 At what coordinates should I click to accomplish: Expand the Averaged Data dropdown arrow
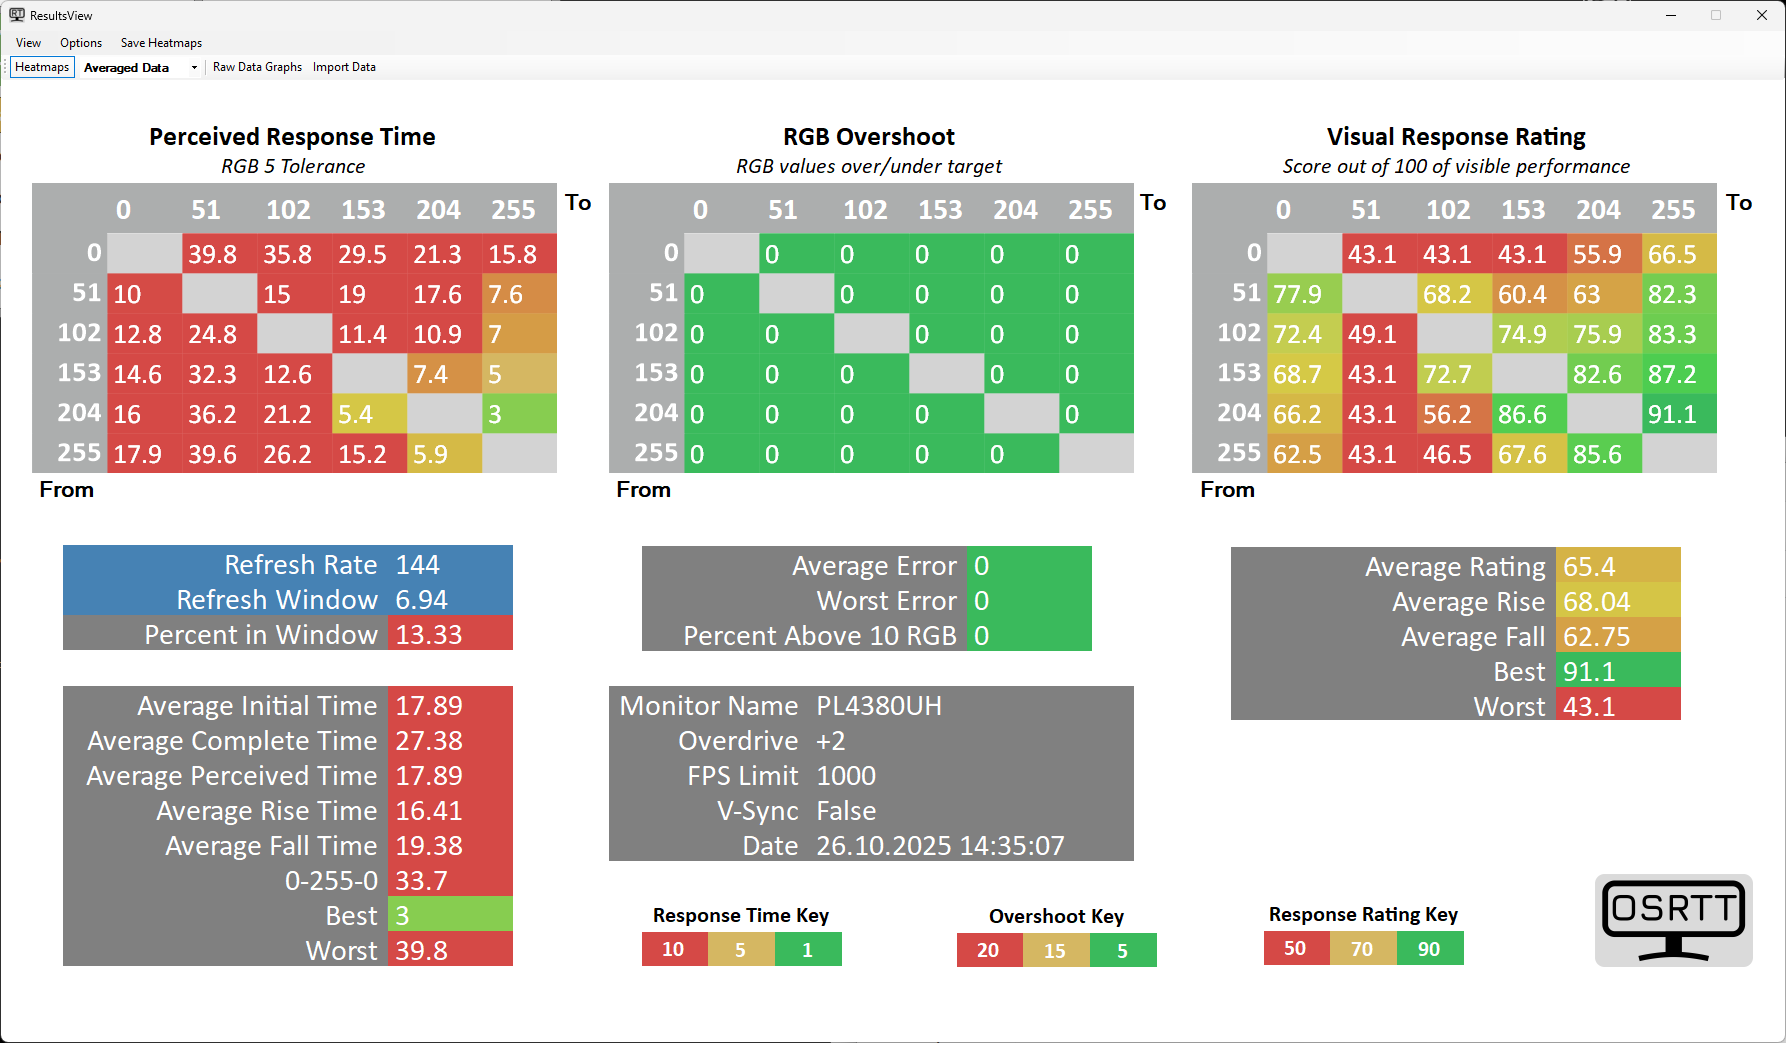[x=194, y=68]
